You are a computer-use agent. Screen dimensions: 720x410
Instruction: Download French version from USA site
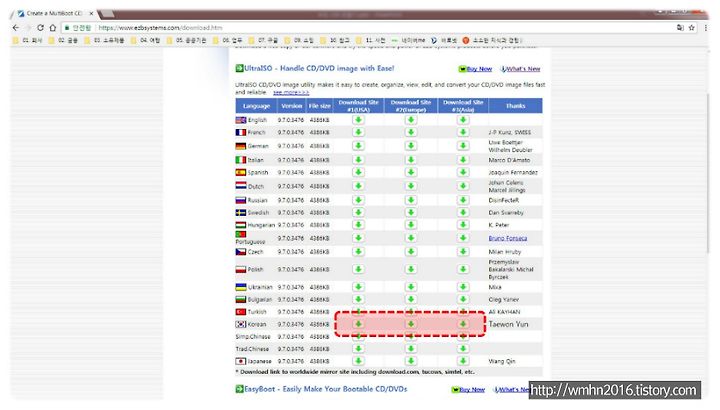[358, 132]
